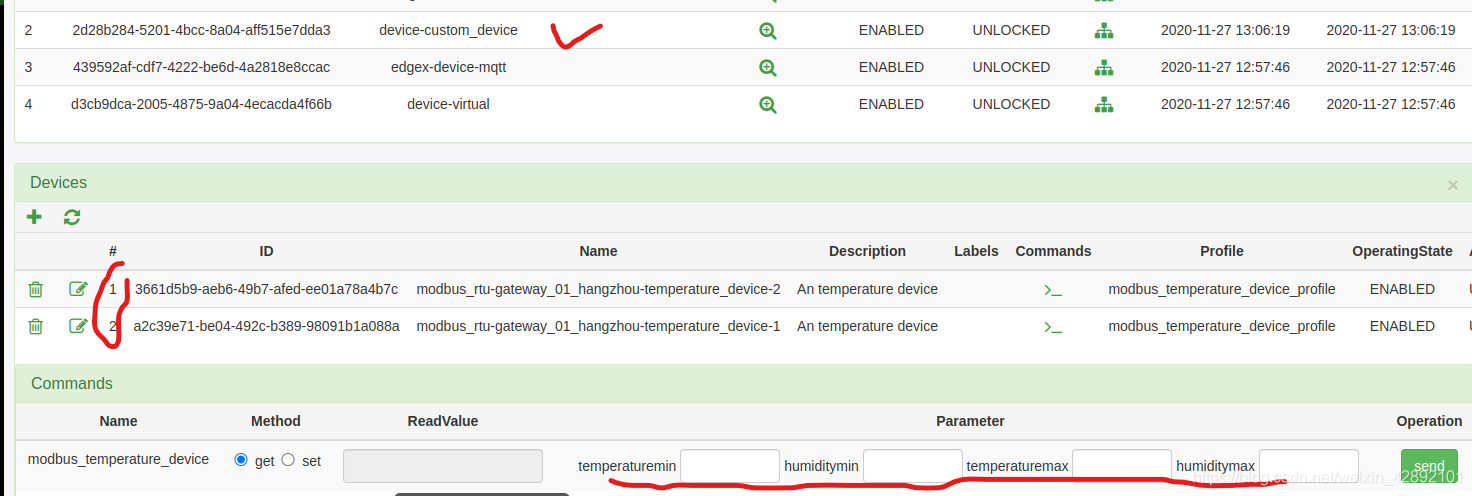
Task: Click modbus_temperature_device command name
Action: tap(118, 459)
